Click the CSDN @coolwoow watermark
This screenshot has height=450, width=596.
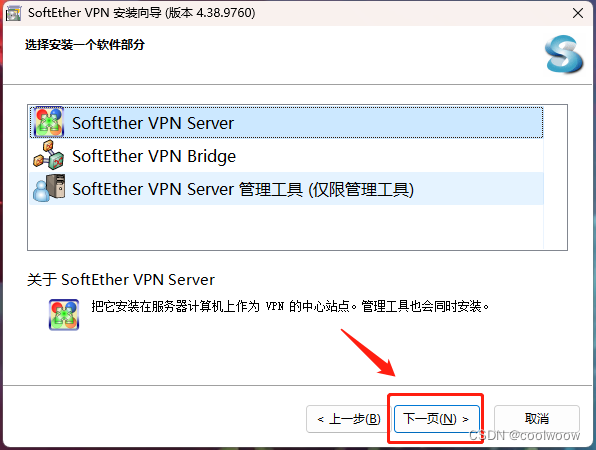[525, 435]
